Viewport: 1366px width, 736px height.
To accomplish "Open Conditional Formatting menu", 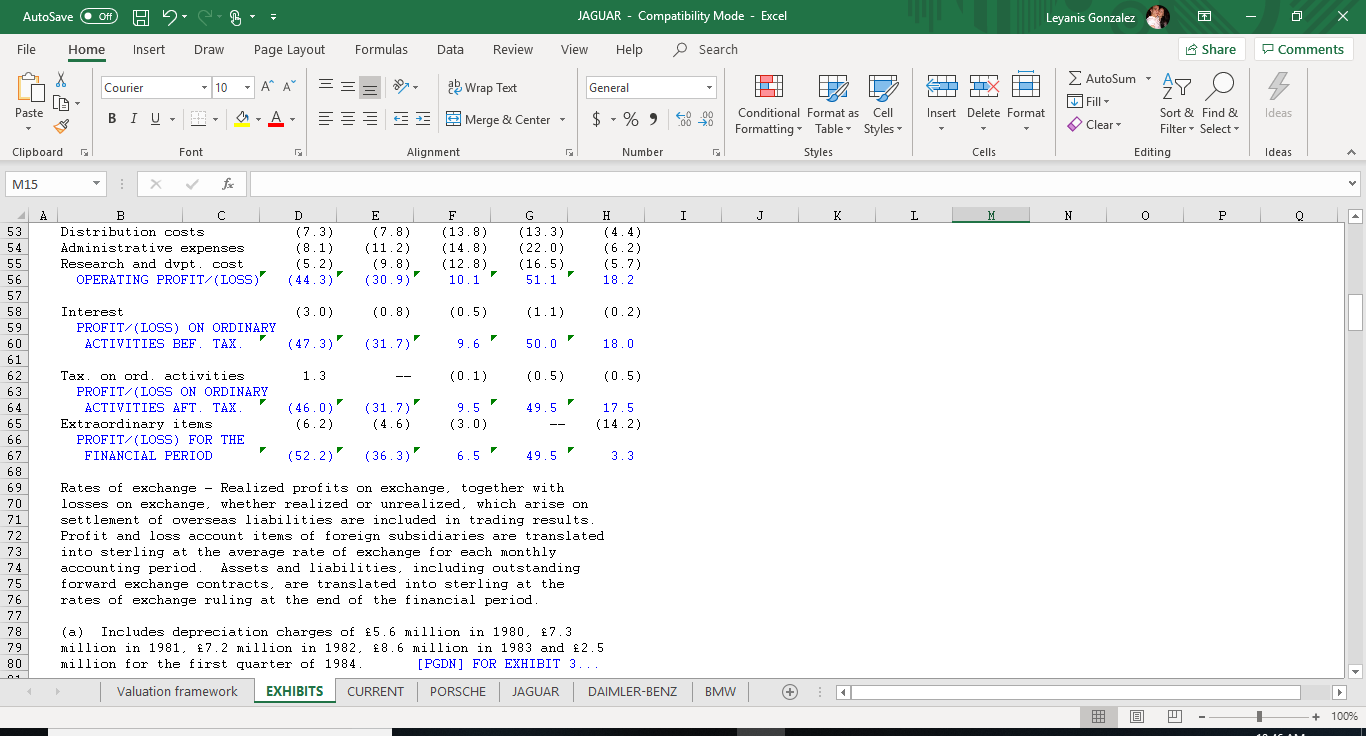I will point(768,104).
